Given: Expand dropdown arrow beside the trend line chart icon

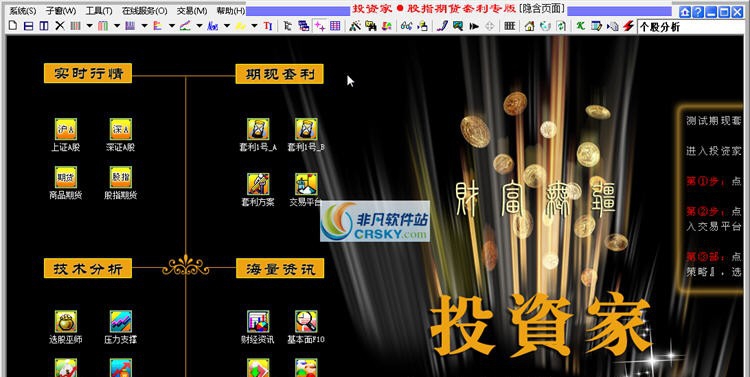Looking at the screenshot, I should click(x=199, y=26).
